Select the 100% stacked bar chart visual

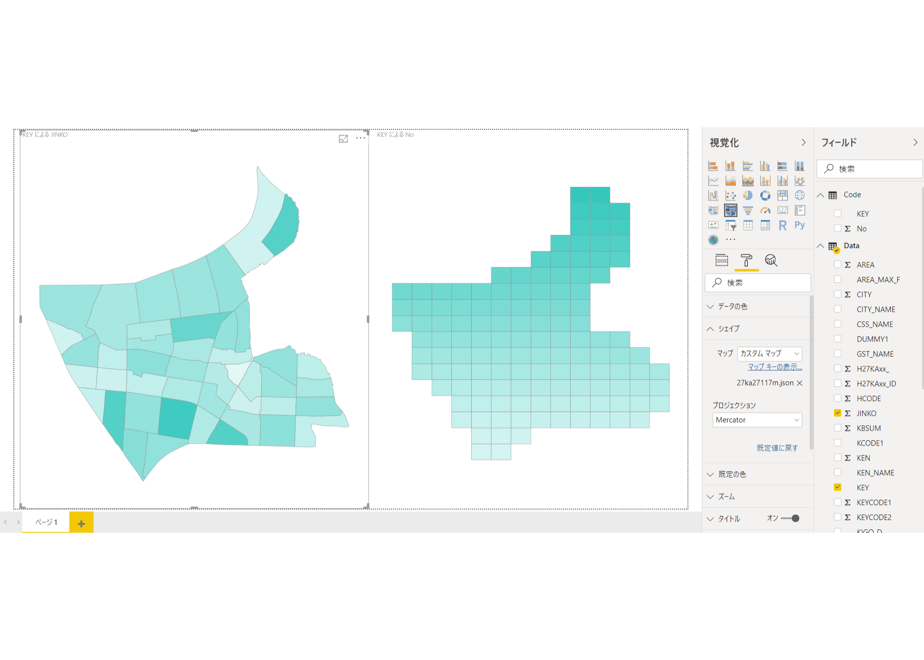[x=783, y=166]
